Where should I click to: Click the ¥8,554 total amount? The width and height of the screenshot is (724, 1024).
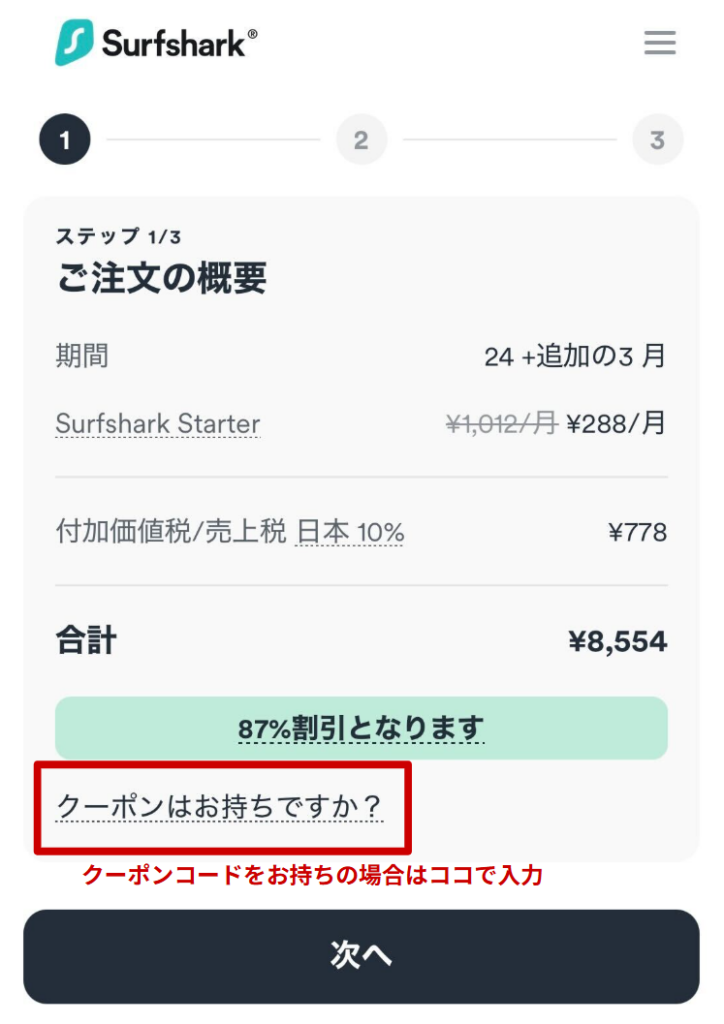(x=617, y=641)
